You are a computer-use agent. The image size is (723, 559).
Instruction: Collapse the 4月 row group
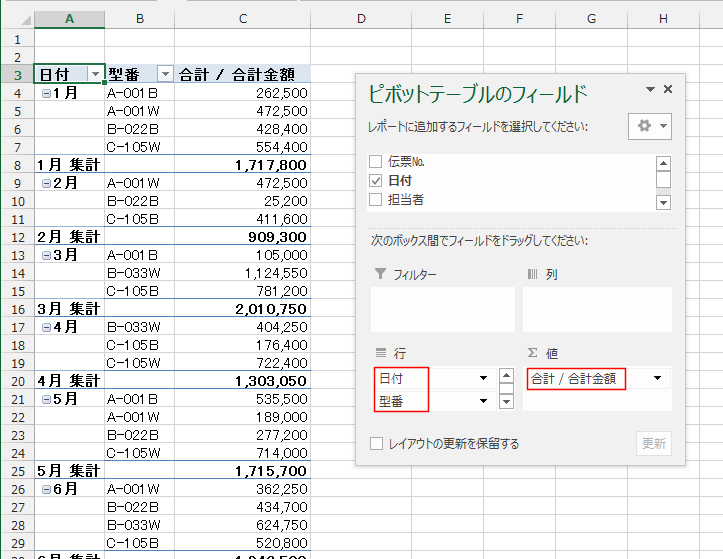pos(47,327)
